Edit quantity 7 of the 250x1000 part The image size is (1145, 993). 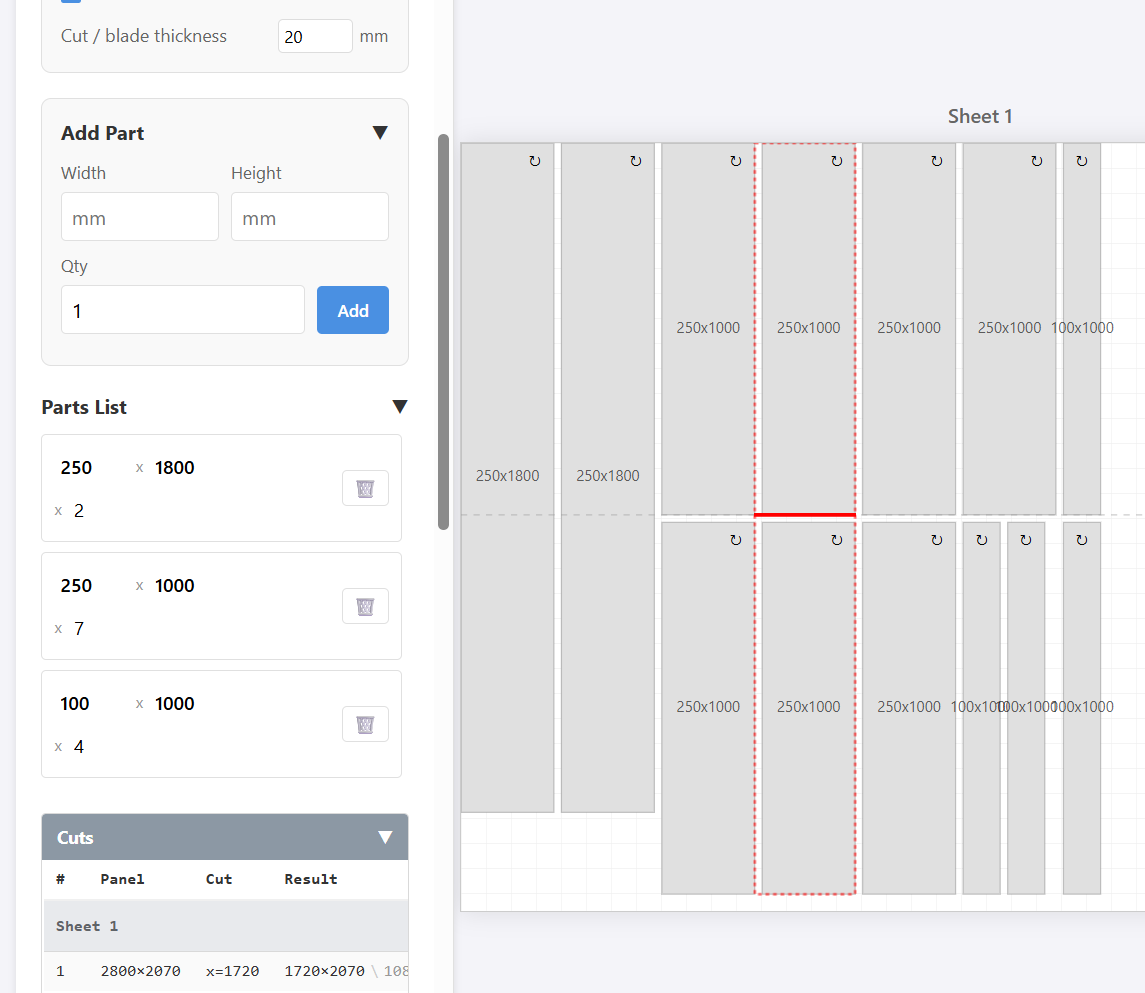79,629
